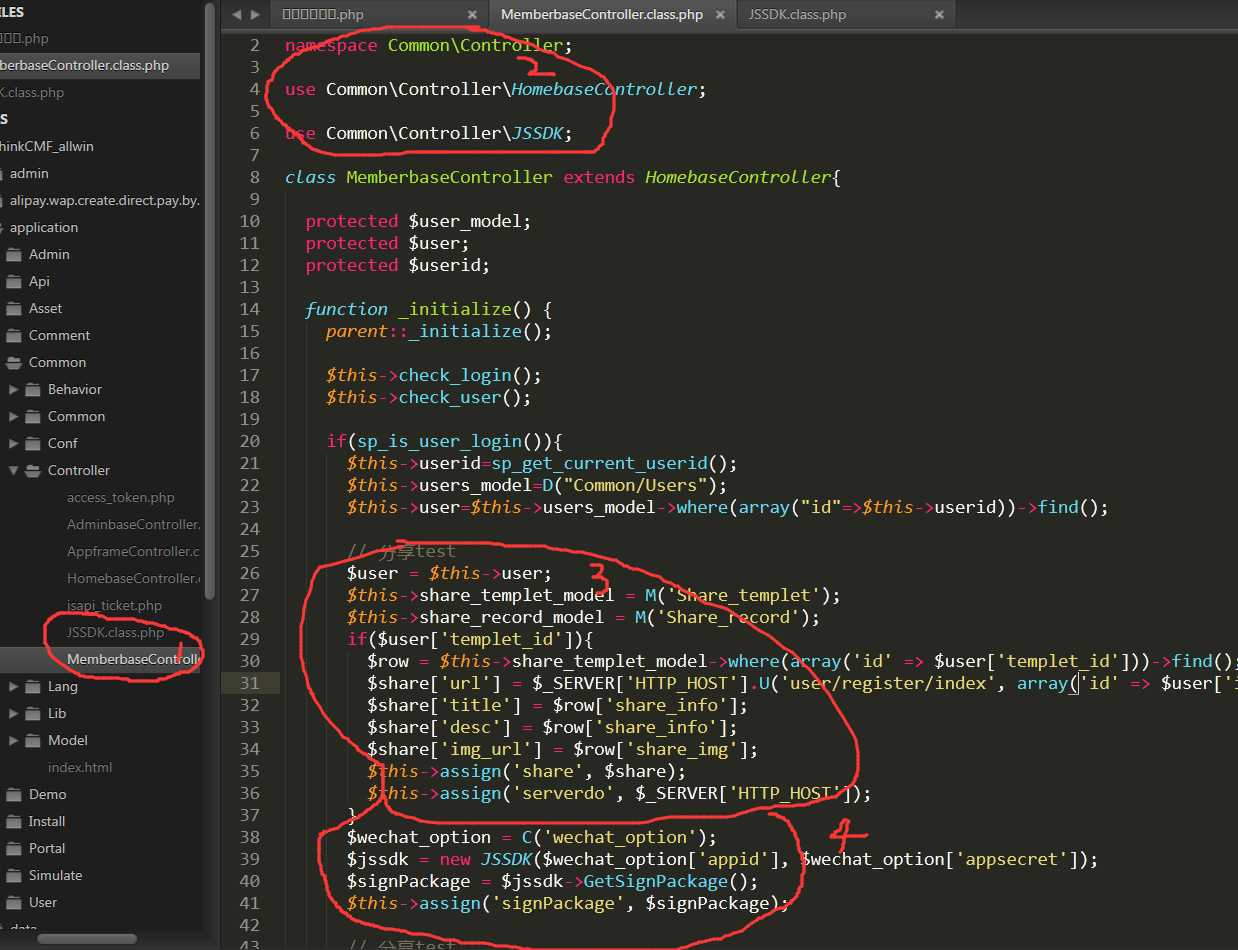The height and width of the screenshot is (950, 1238).
Task: Click the Admin folder icon in the sidebar
Action: coord(13,255)
